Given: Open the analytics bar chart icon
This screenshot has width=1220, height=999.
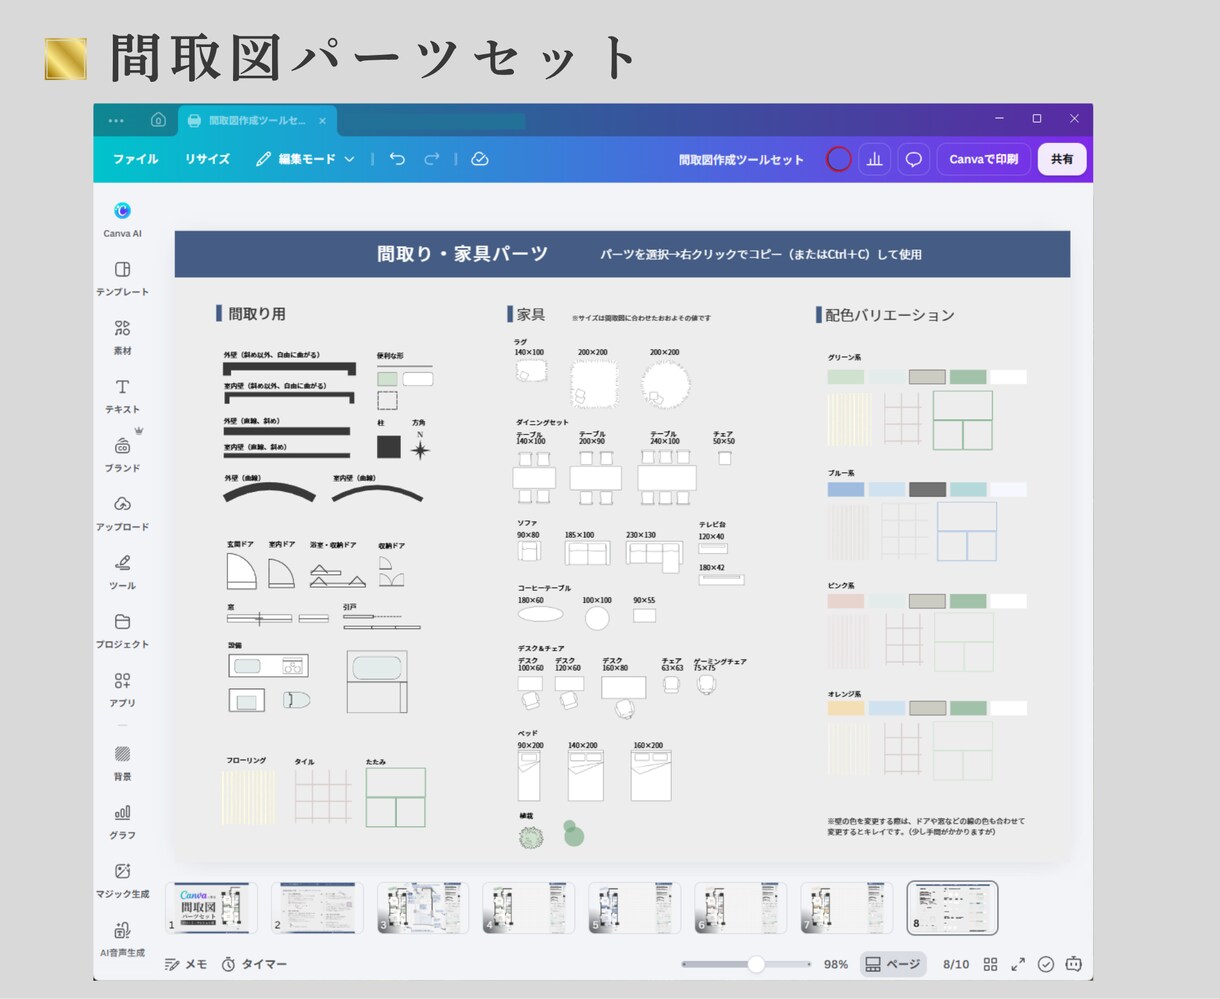Looking at the screenshot, I should point(875,159).
